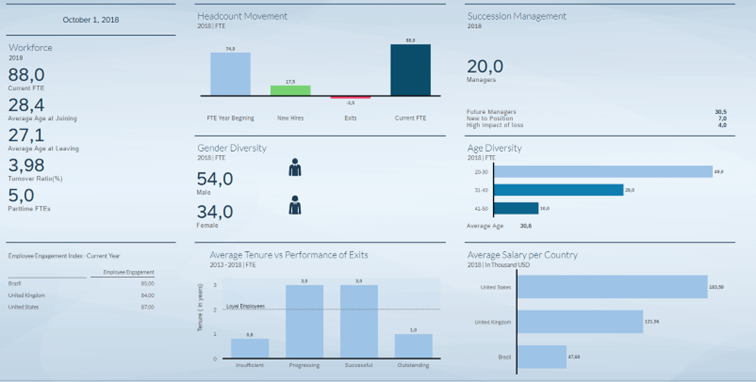The height and width of the screenshot is (382, 756).
Task: Select the United States engagement table row
Action: (x=81, y=307)
